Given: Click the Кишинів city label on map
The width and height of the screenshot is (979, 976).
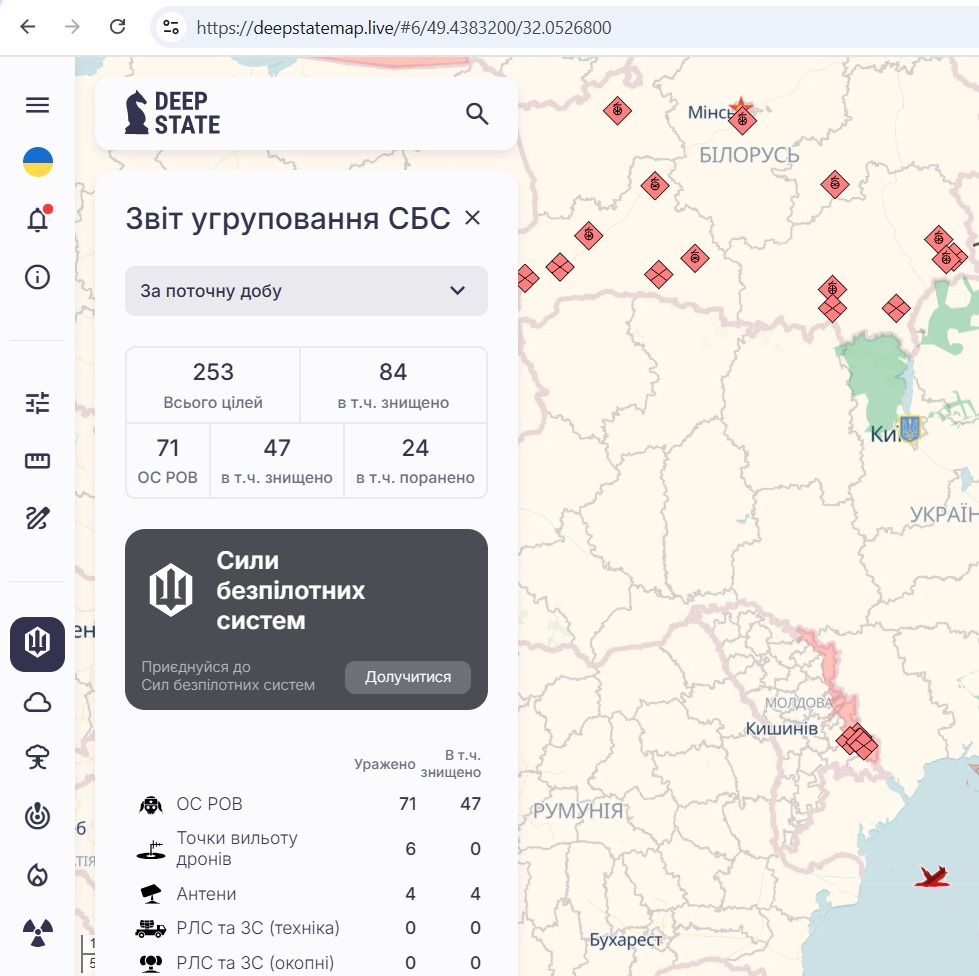Looking at the screenshot, I should coord(781,729).
